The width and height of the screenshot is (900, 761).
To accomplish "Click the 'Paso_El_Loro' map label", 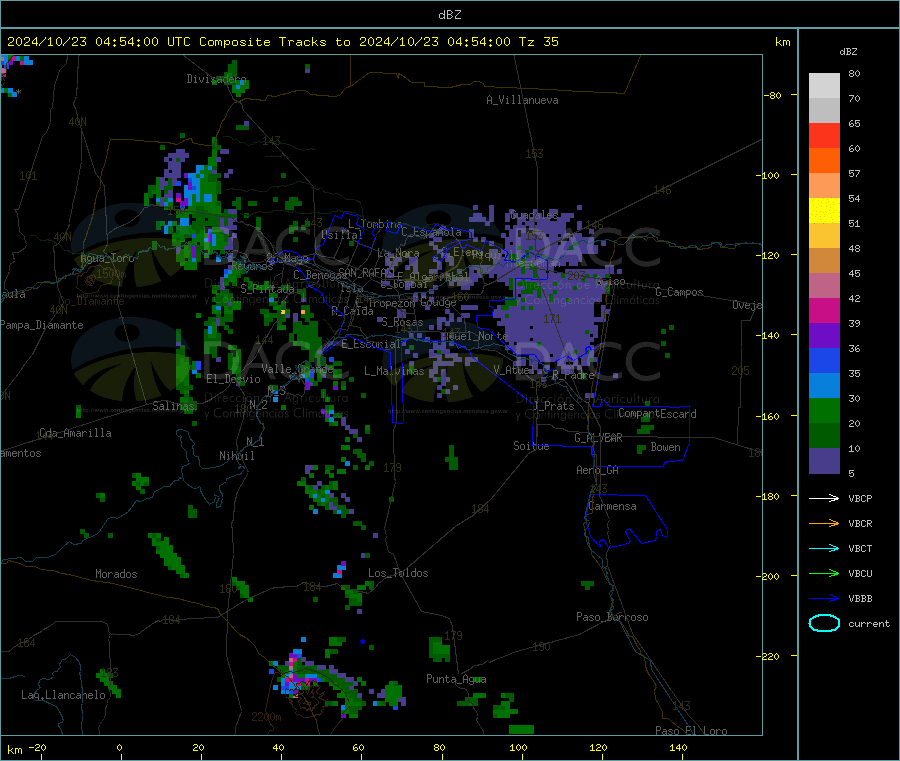I will (x=691, y=731).
